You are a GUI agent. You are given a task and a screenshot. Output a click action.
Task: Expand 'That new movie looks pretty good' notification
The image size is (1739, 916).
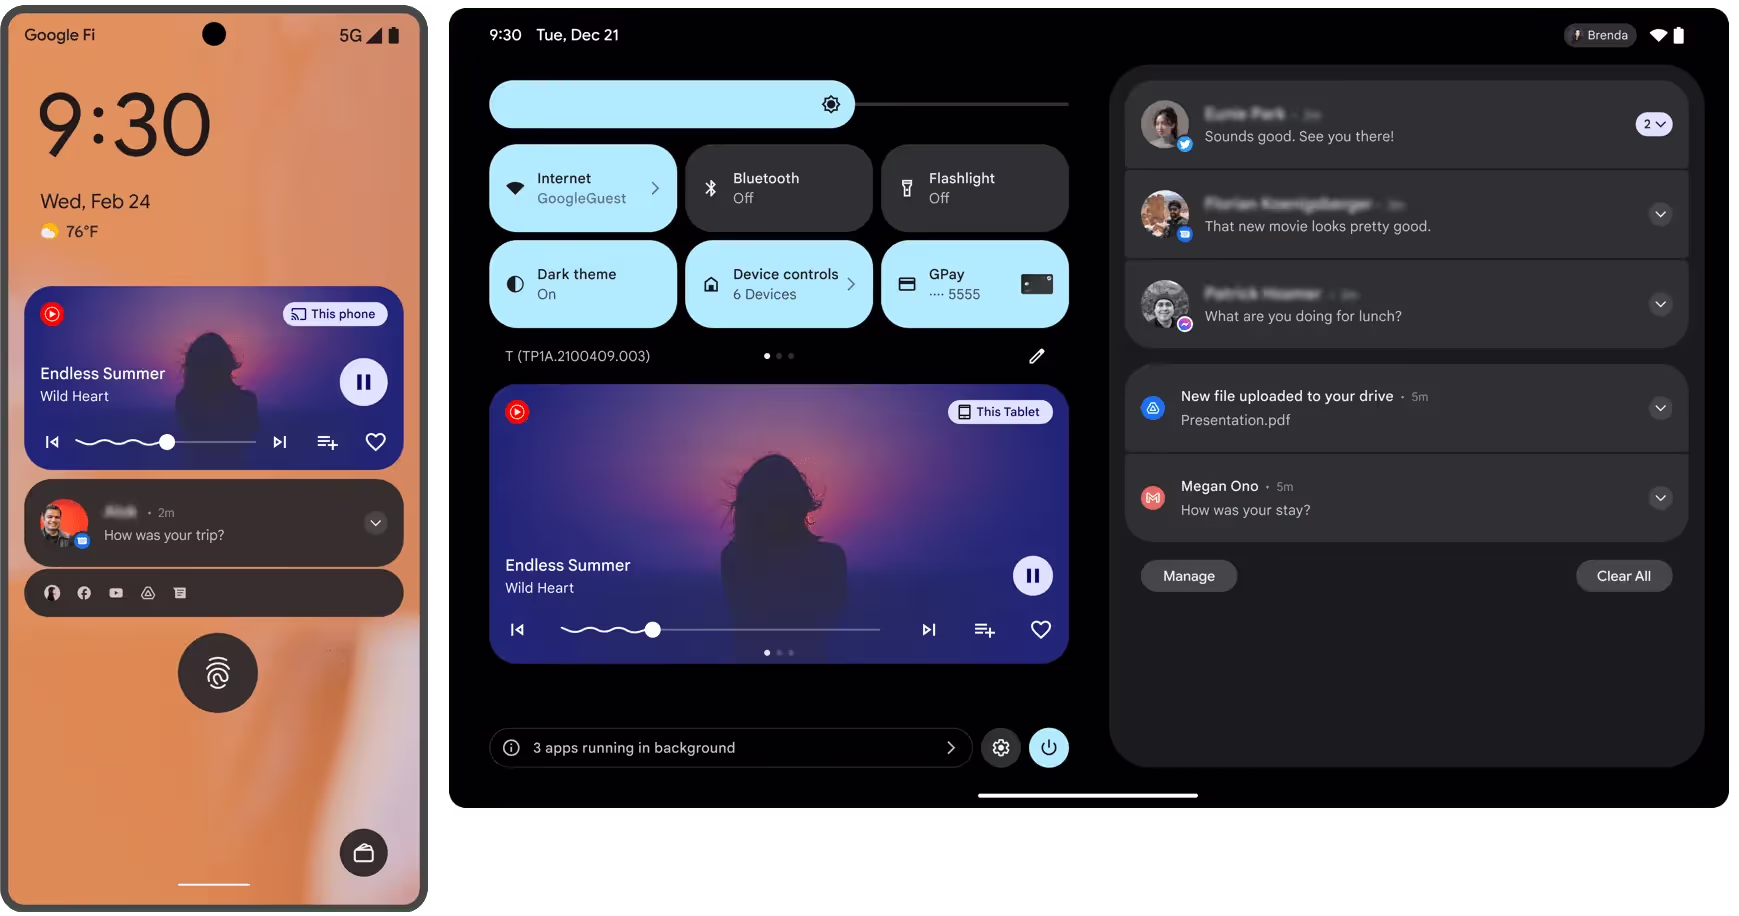click(x=1660, y=214)
